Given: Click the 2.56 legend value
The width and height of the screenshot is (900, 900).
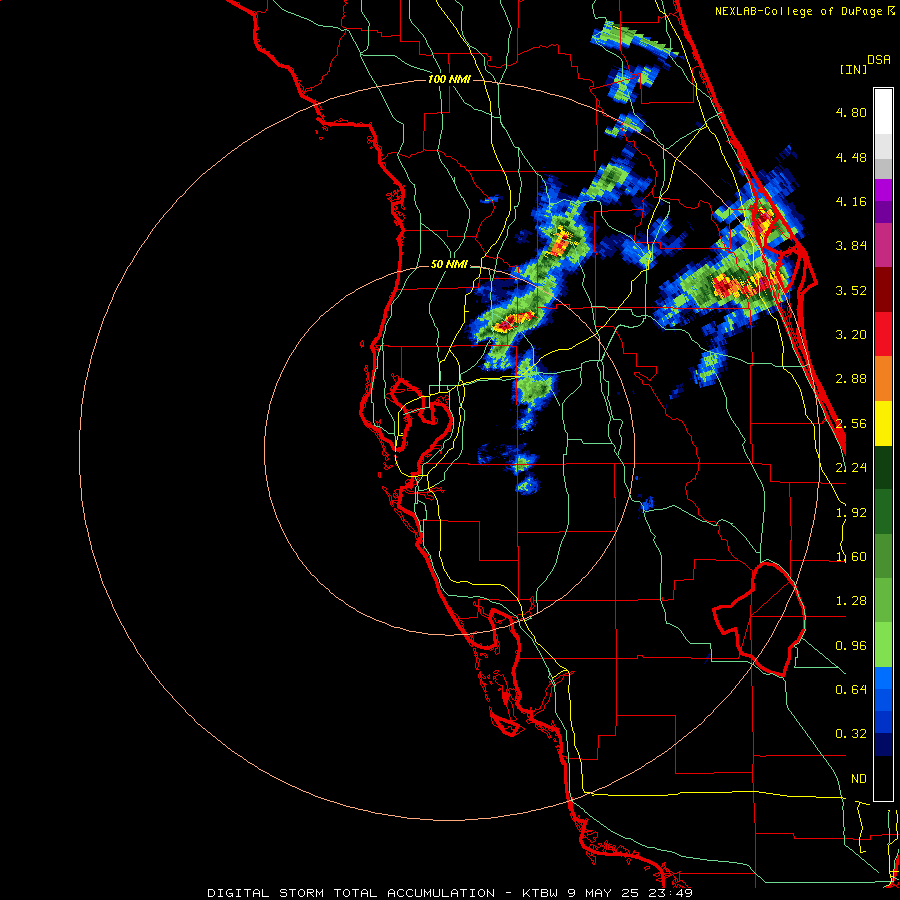Looking at the screenshot, I should coord(851,424).
